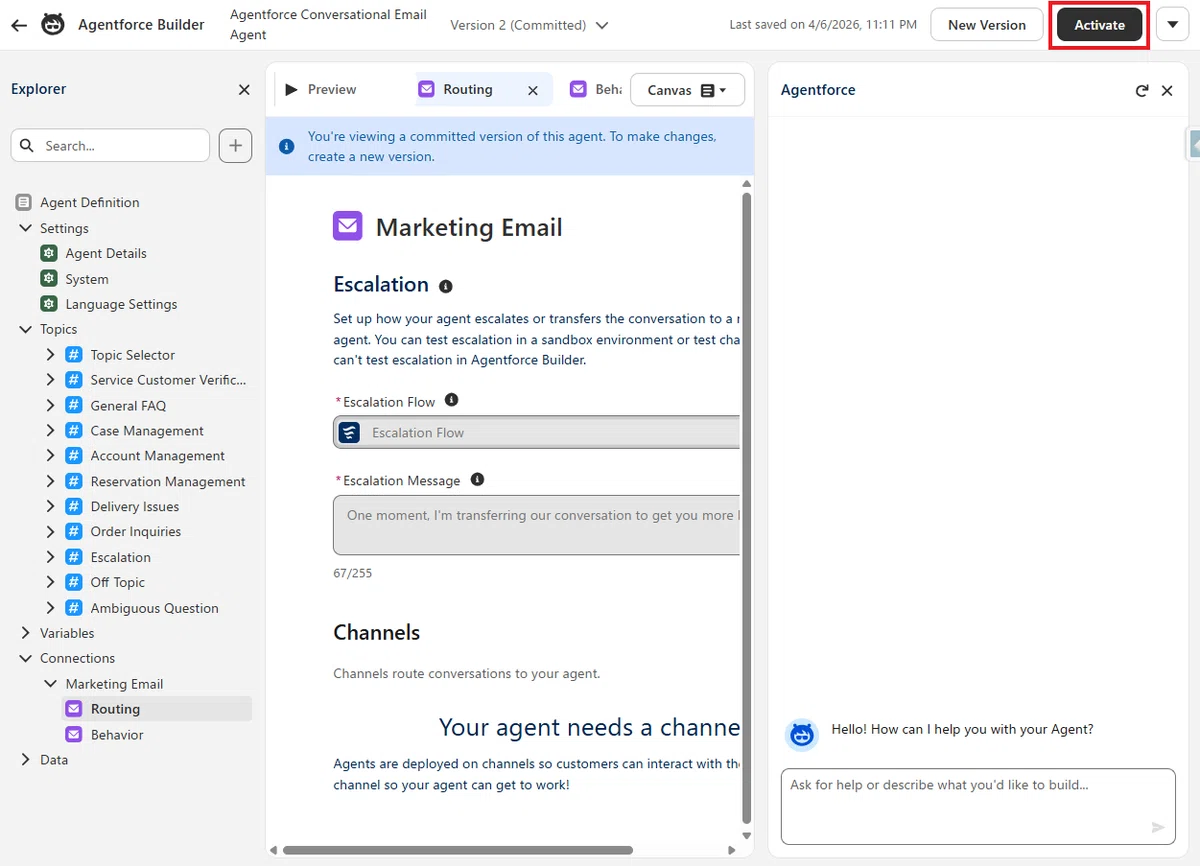
Task: Click the Behavior envelope icon in tree
Action: click(x=73, y=734)
